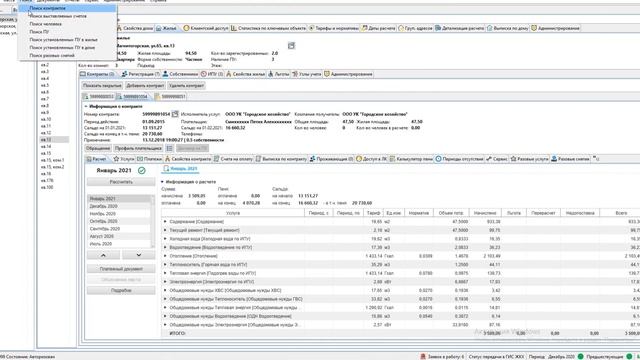Click clock icon of 'Периоды отсутствия' tab
This screenshot has width=640, height=360.
point(438,159)
